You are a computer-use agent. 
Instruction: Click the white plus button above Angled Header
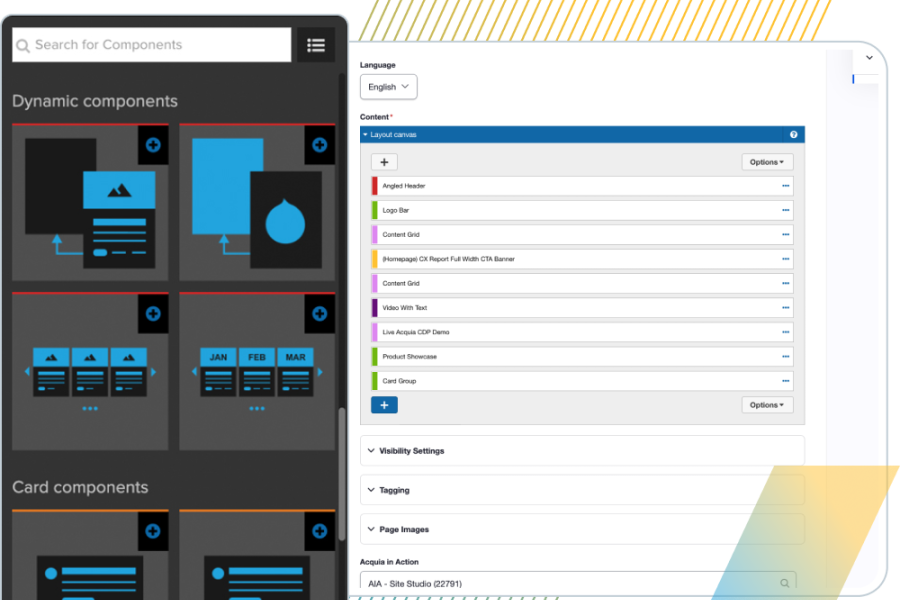[384, 161]
